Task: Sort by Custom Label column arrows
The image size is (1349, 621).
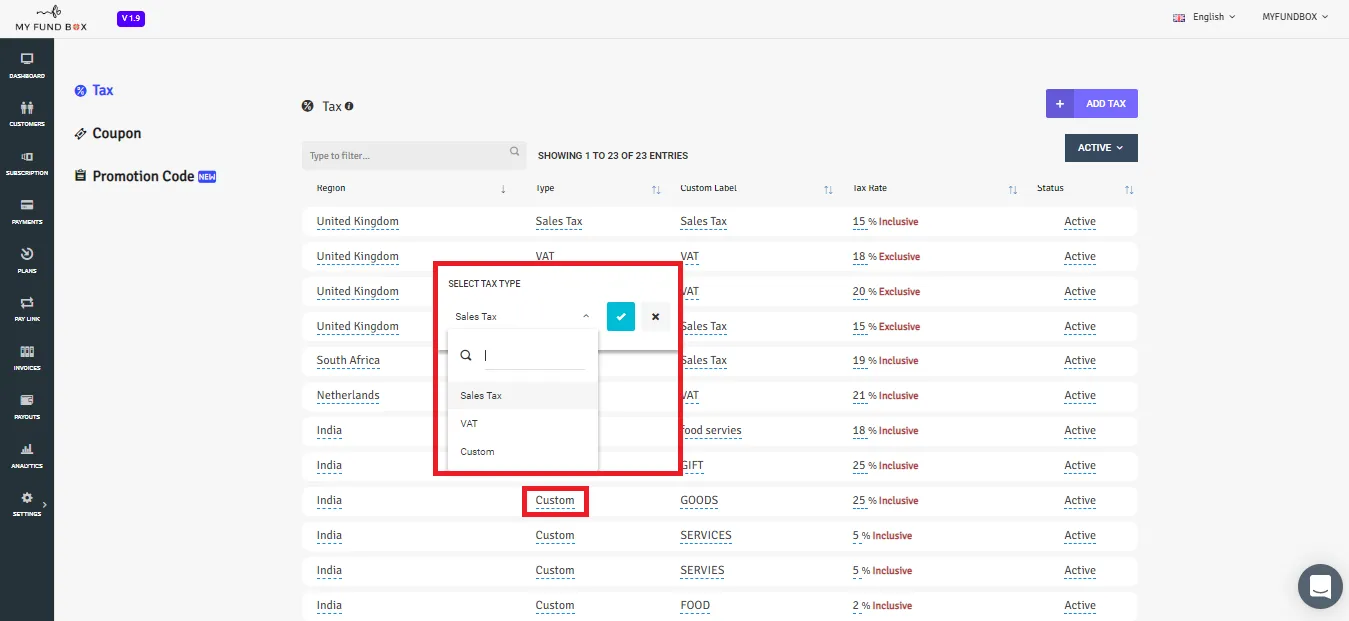Action: click(x=828, y=189)
